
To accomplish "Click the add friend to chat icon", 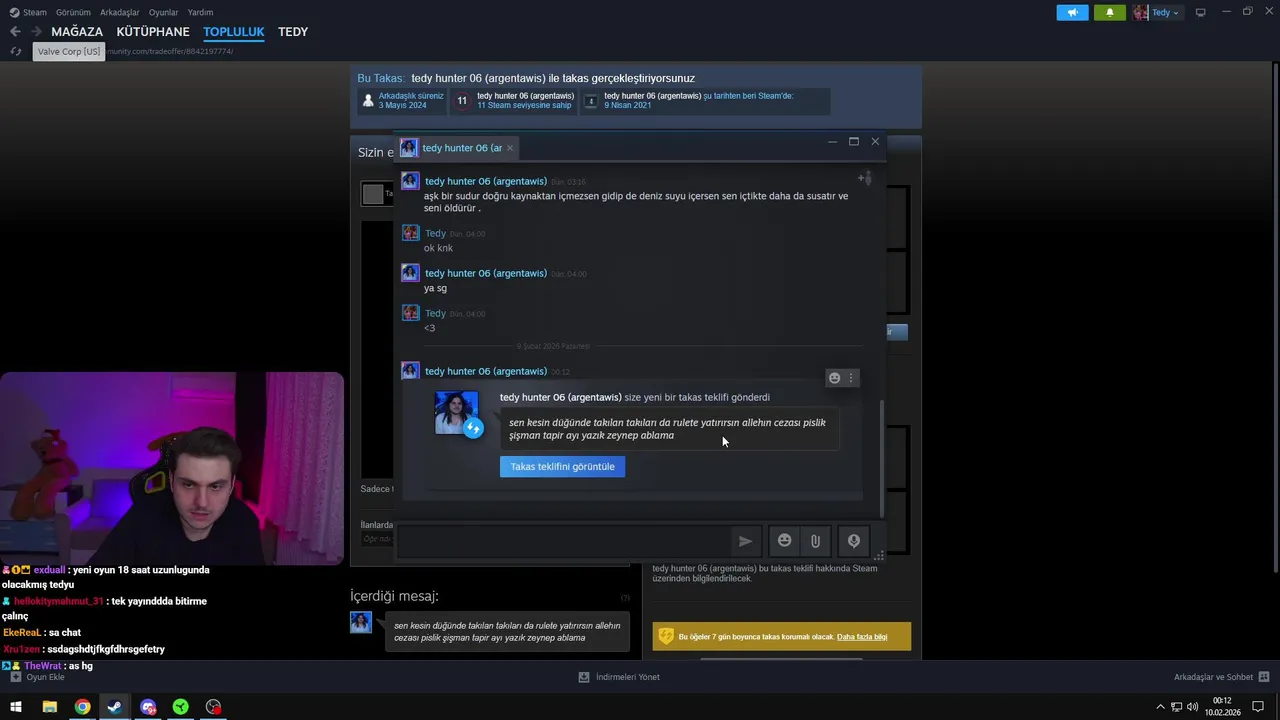I will click(x=865, y=179).
